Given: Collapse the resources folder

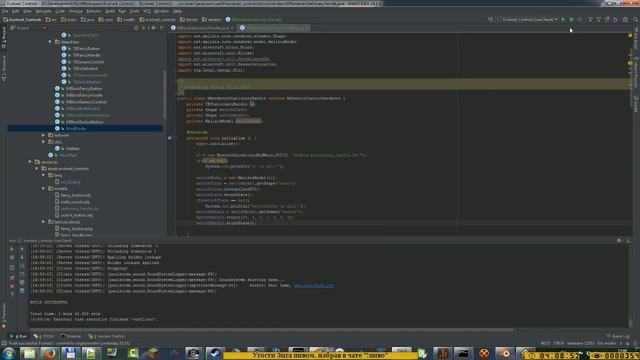Looking at the screenshot, I should pyautogui.click(x=30, y=162).
